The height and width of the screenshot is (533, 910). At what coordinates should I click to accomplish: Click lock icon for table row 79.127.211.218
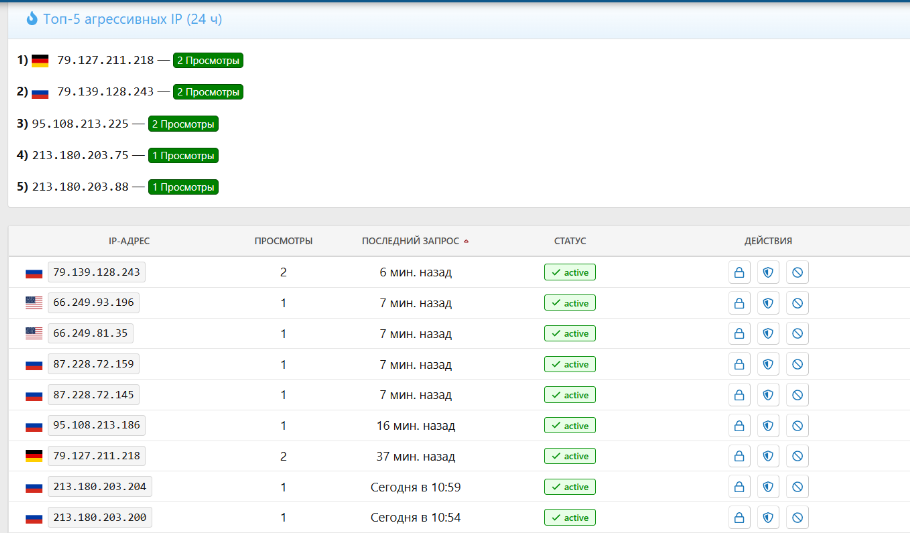pyautogui.click(x=740, y=456)
